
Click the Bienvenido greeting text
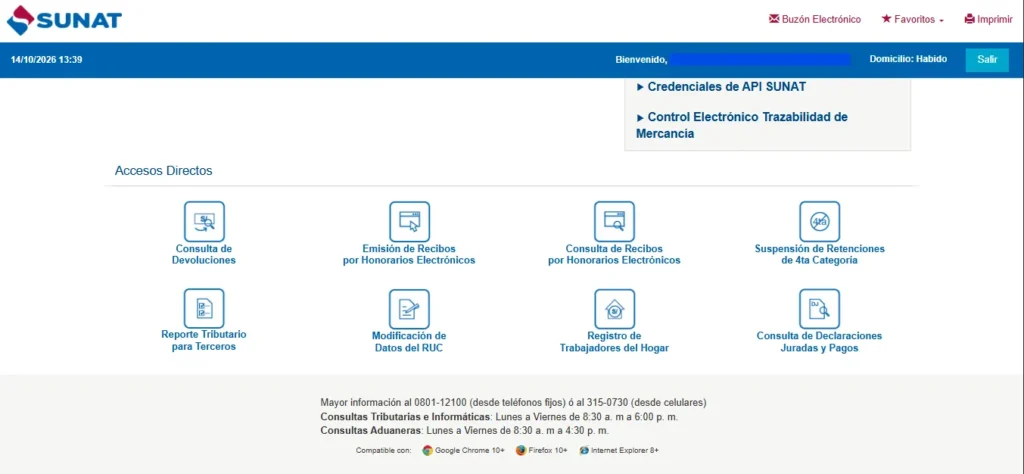pos(641,60)
